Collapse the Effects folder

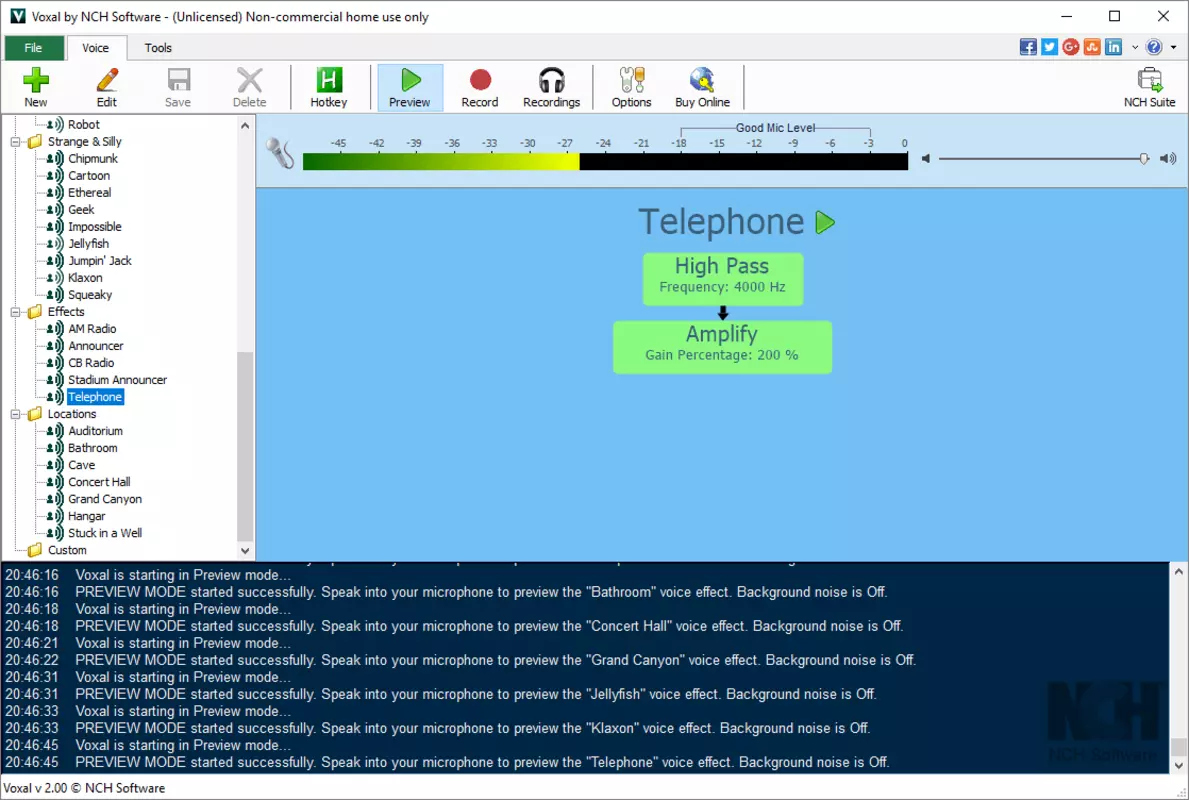pos(15,312)
